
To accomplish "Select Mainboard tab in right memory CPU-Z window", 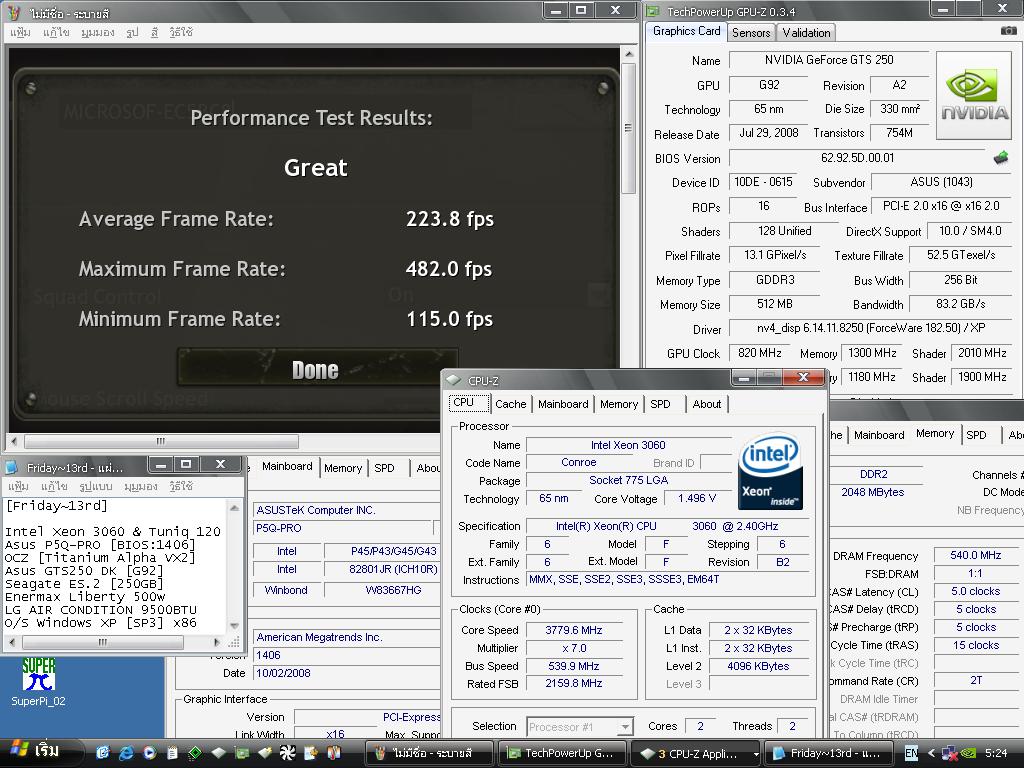I will tap(879, 435).
